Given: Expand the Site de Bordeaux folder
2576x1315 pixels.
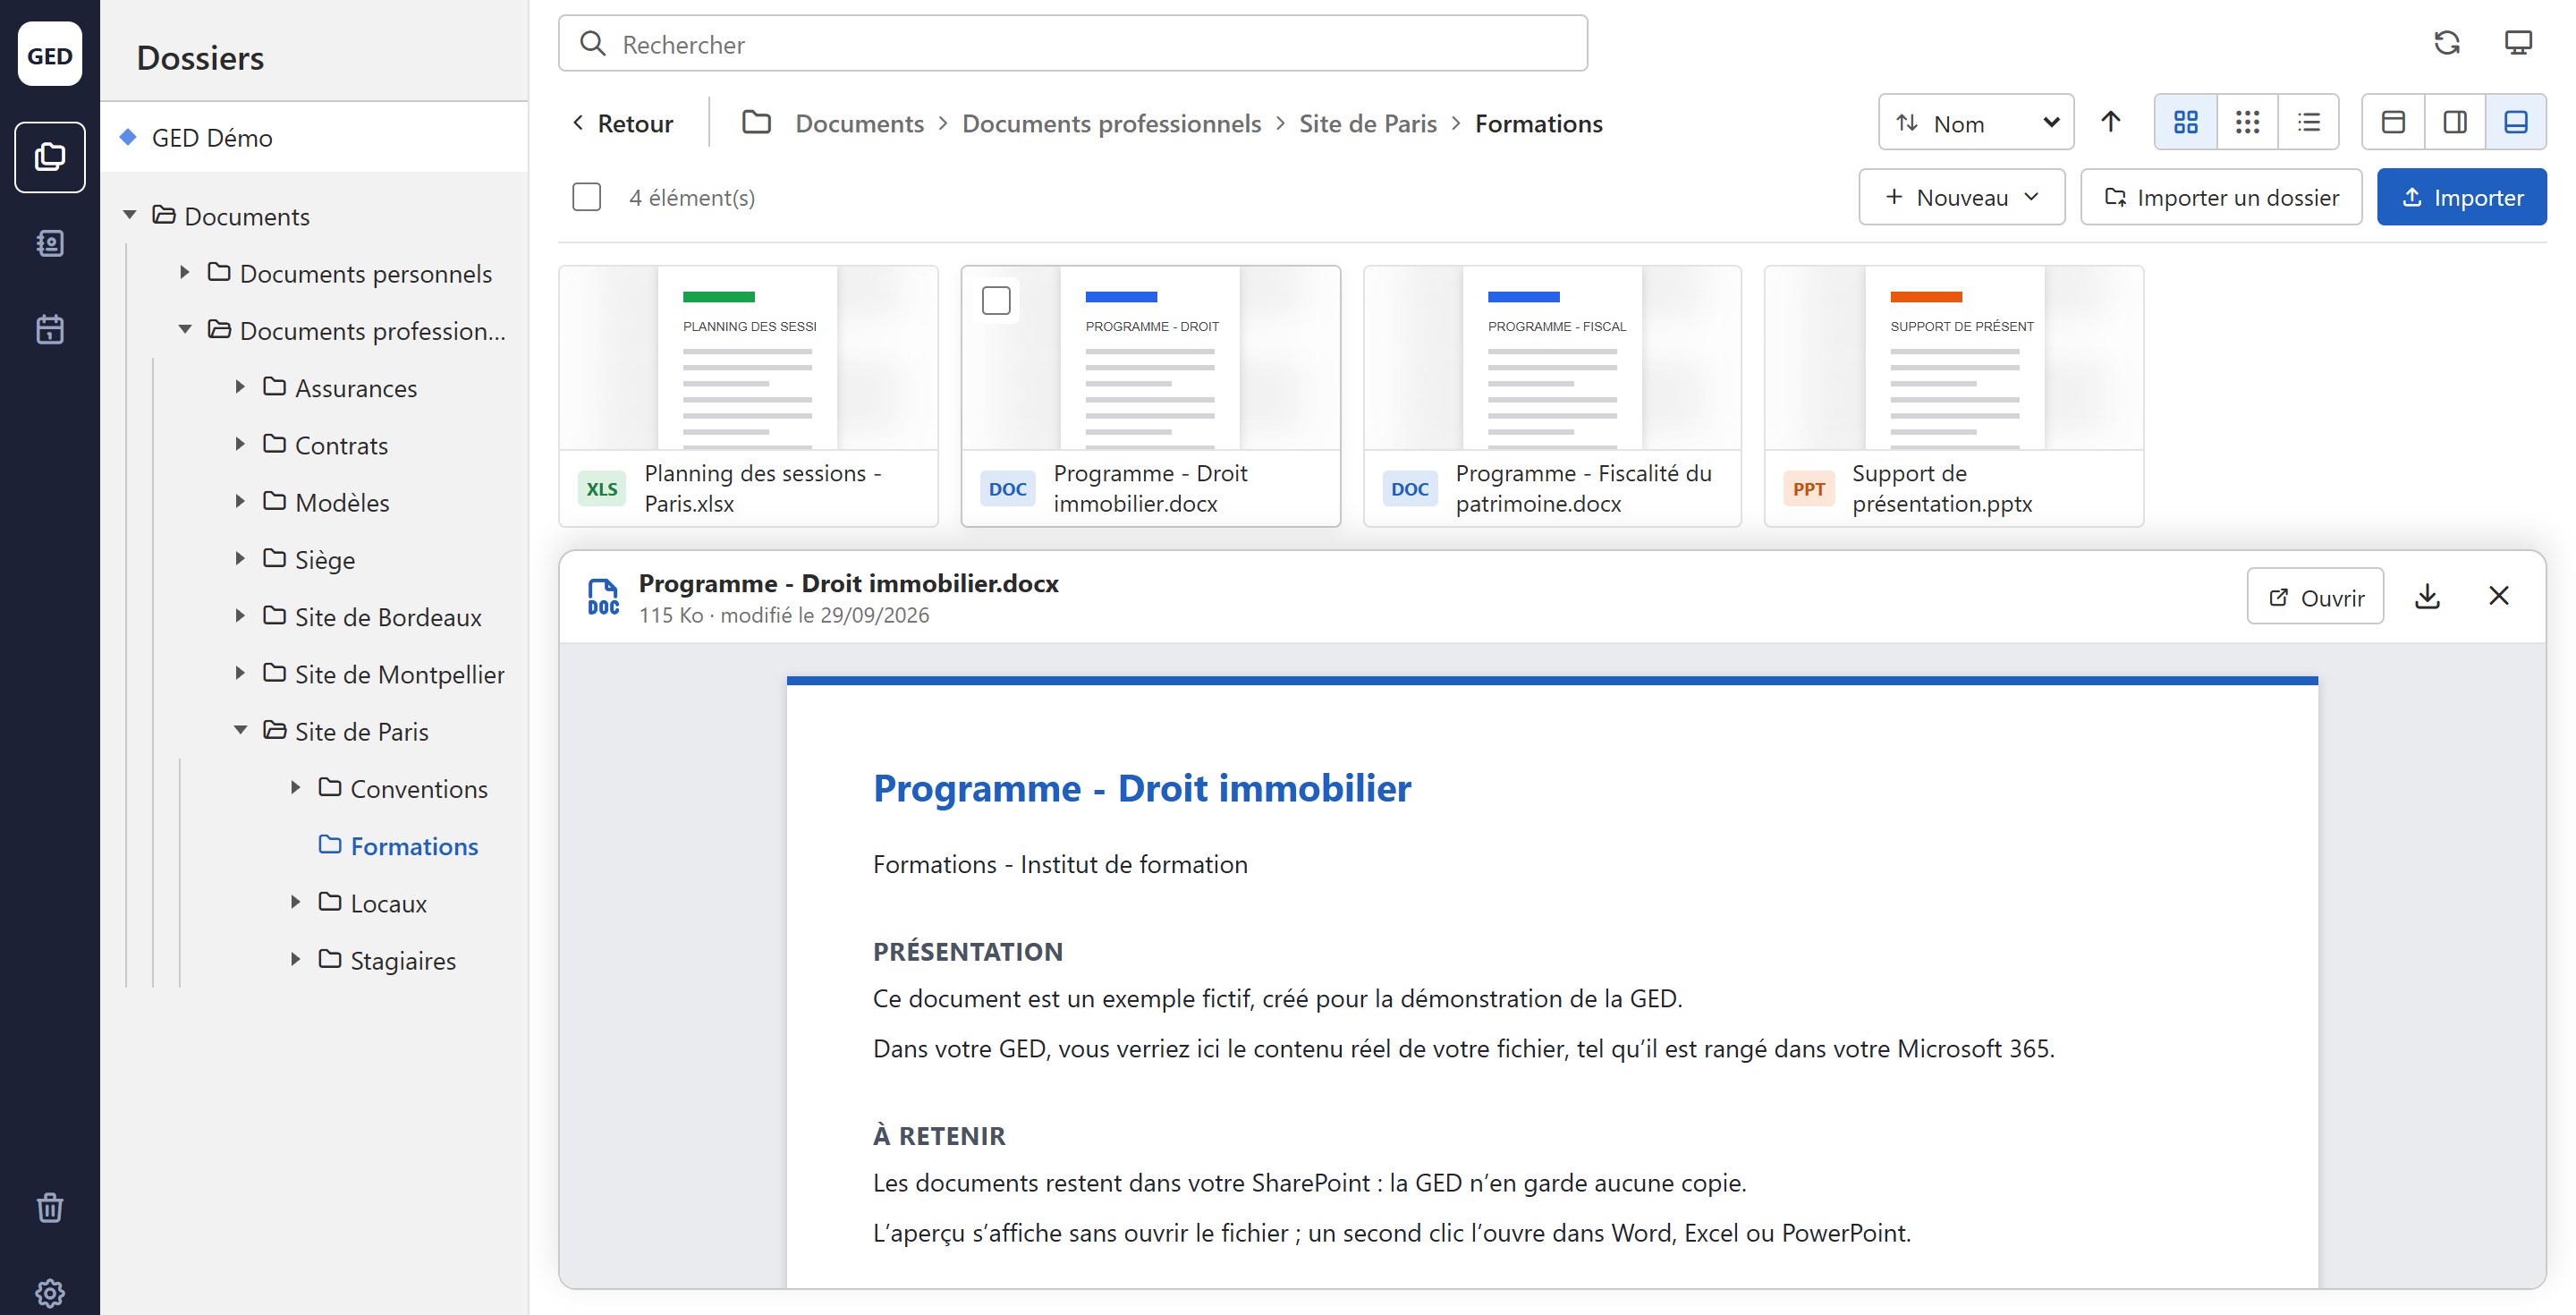Looking at the screenshot, I should click(240, 615).
